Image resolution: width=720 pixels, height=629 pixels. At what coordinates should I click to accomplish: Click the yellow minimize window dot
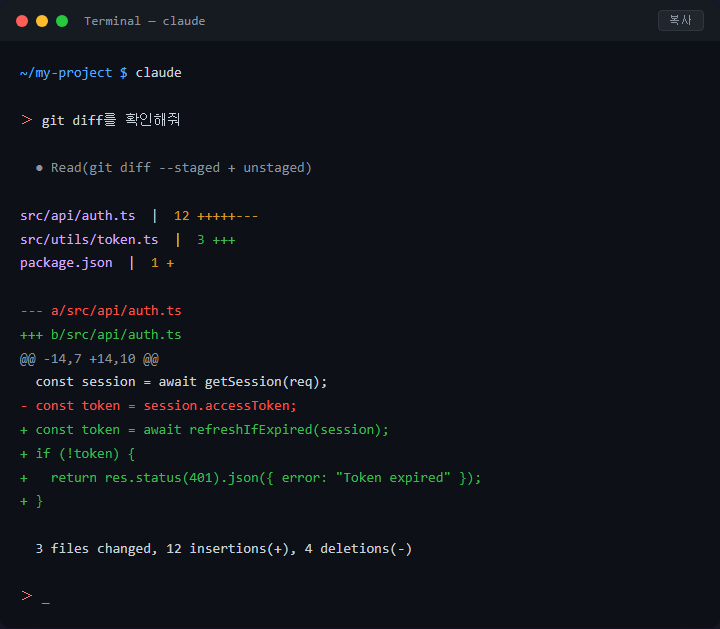tap(42, 21)
